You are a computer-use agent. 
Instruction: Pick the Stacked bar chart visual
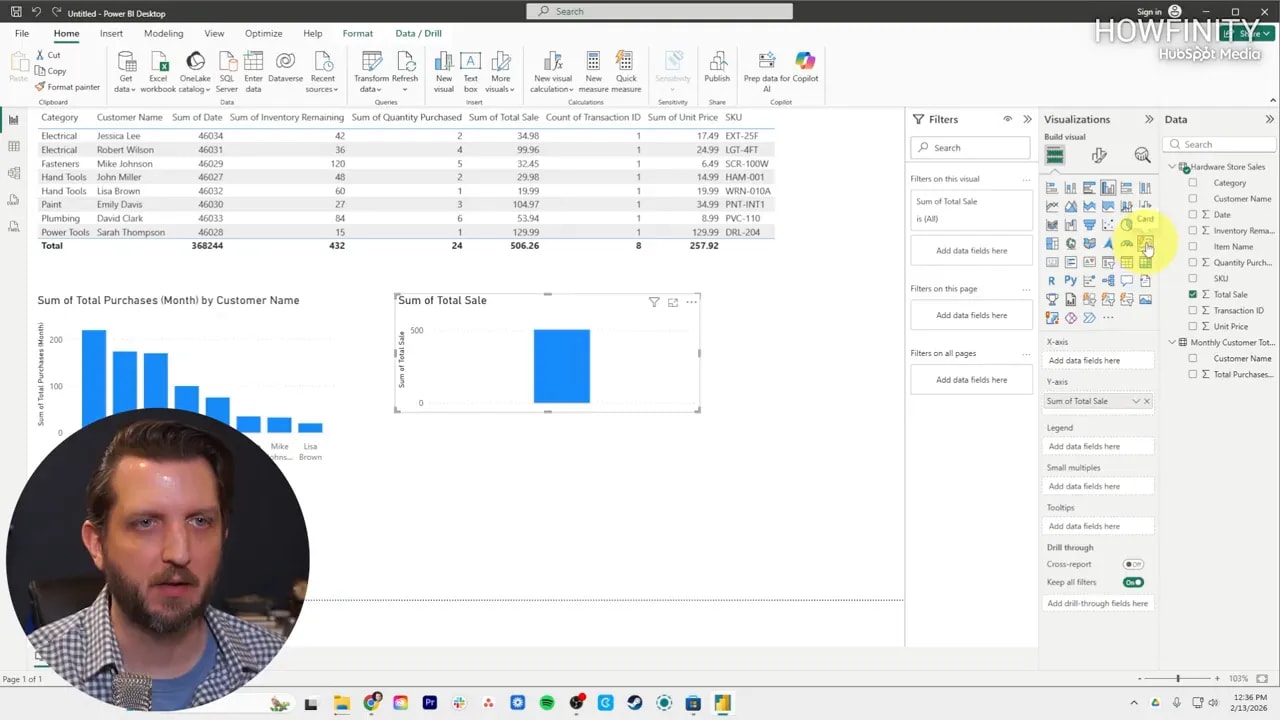click(1052, 188)
